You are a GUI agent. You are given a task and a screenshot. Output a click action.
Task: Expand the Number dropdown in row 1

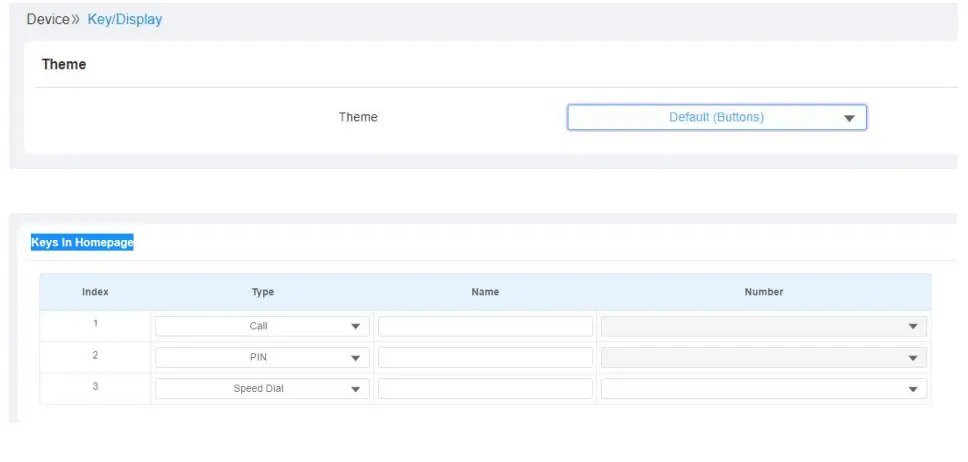point(763,326)
